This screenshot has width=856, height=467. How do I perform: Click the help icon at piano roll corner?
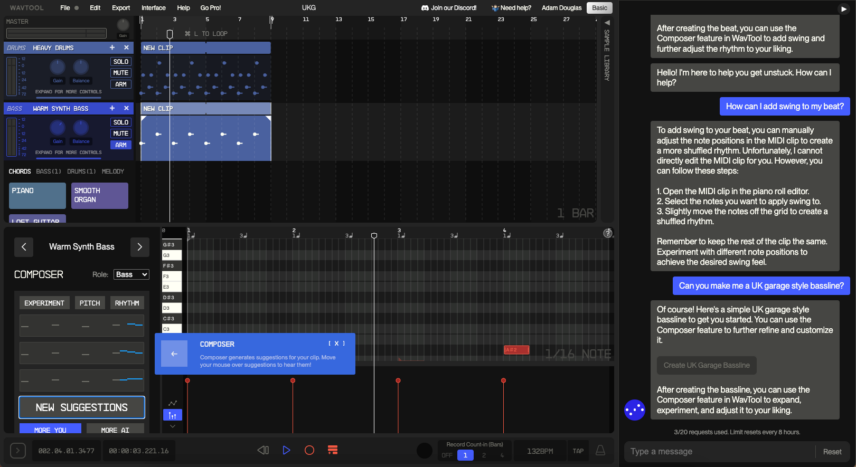click(x=607, y=233)
